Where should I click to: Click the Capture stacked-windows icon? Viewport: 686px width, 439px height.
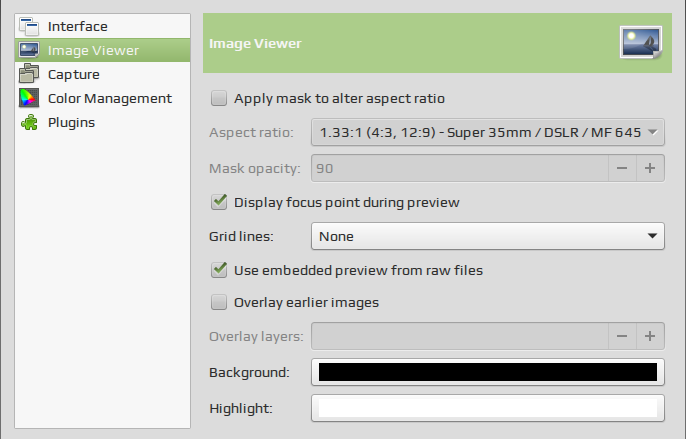(x=29, y=74)
